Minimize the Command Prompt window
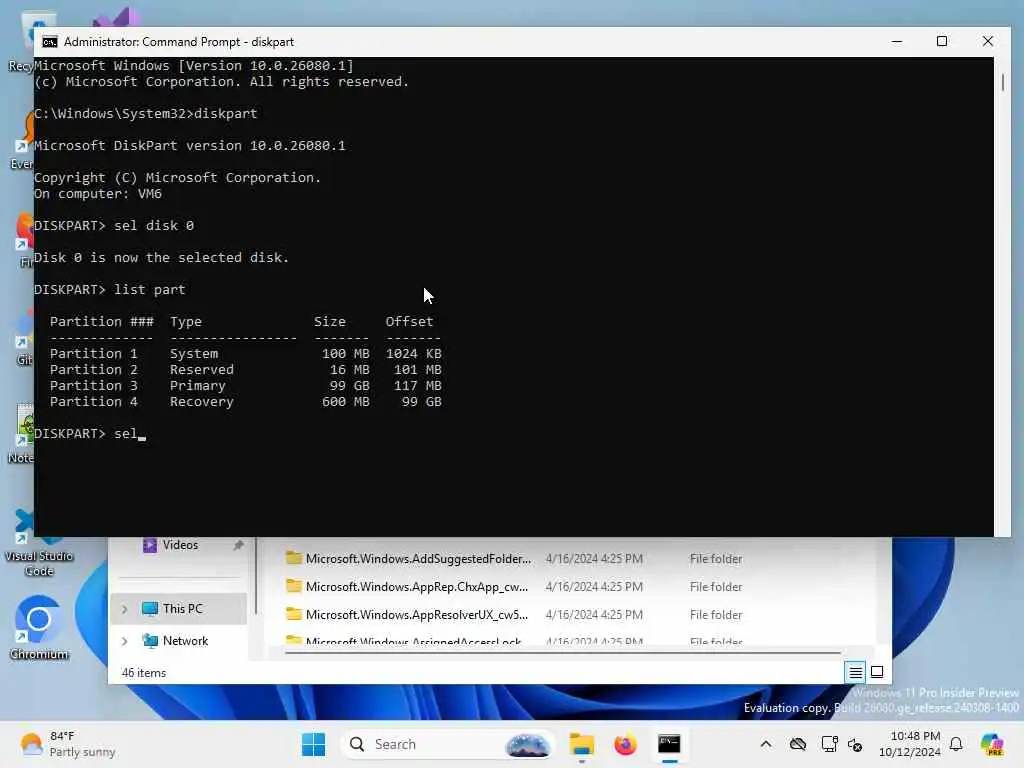1024x768 pixels. click(x=897, y=41)
